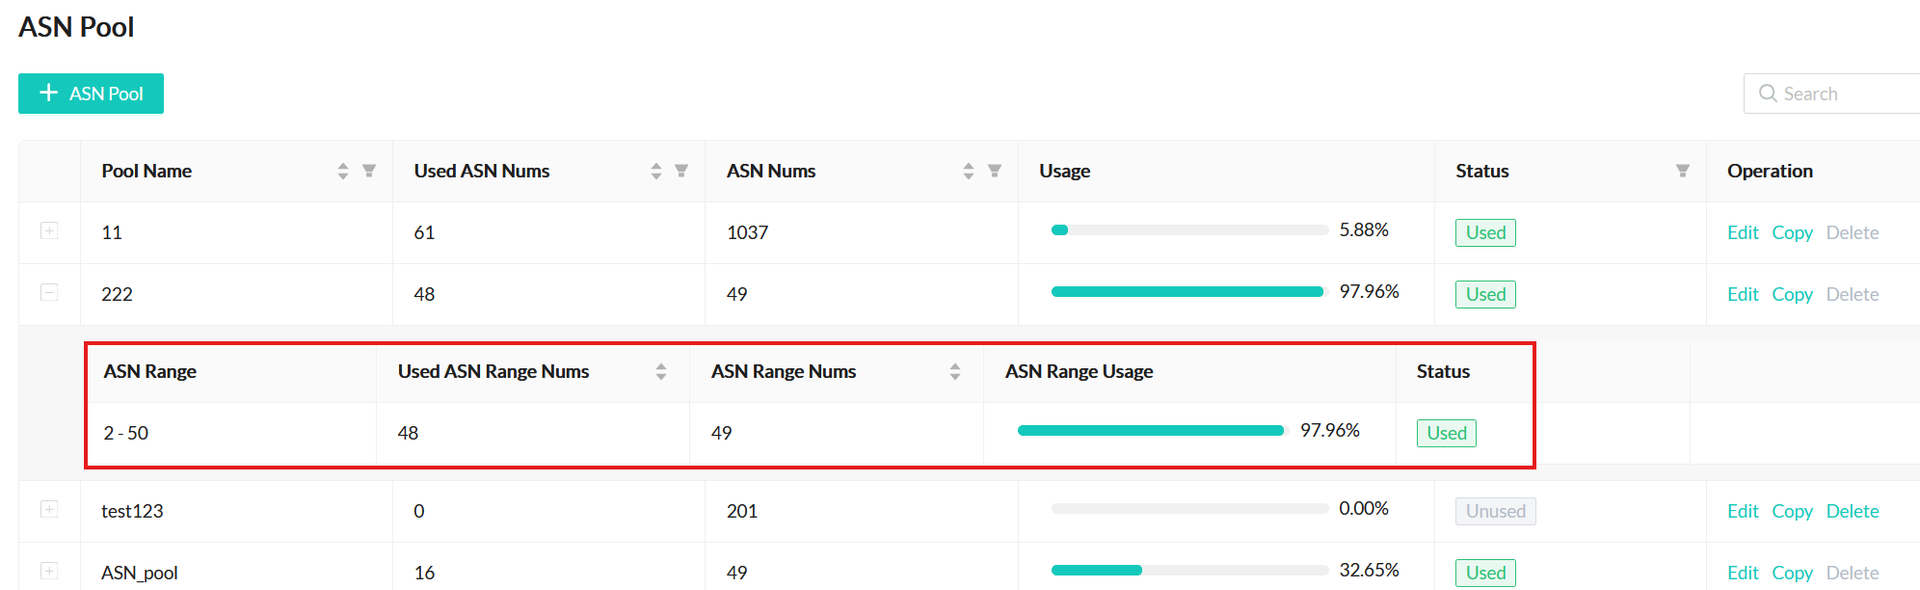
Task: Sort by Used ASN Nums column
Action: pos(656,171)
